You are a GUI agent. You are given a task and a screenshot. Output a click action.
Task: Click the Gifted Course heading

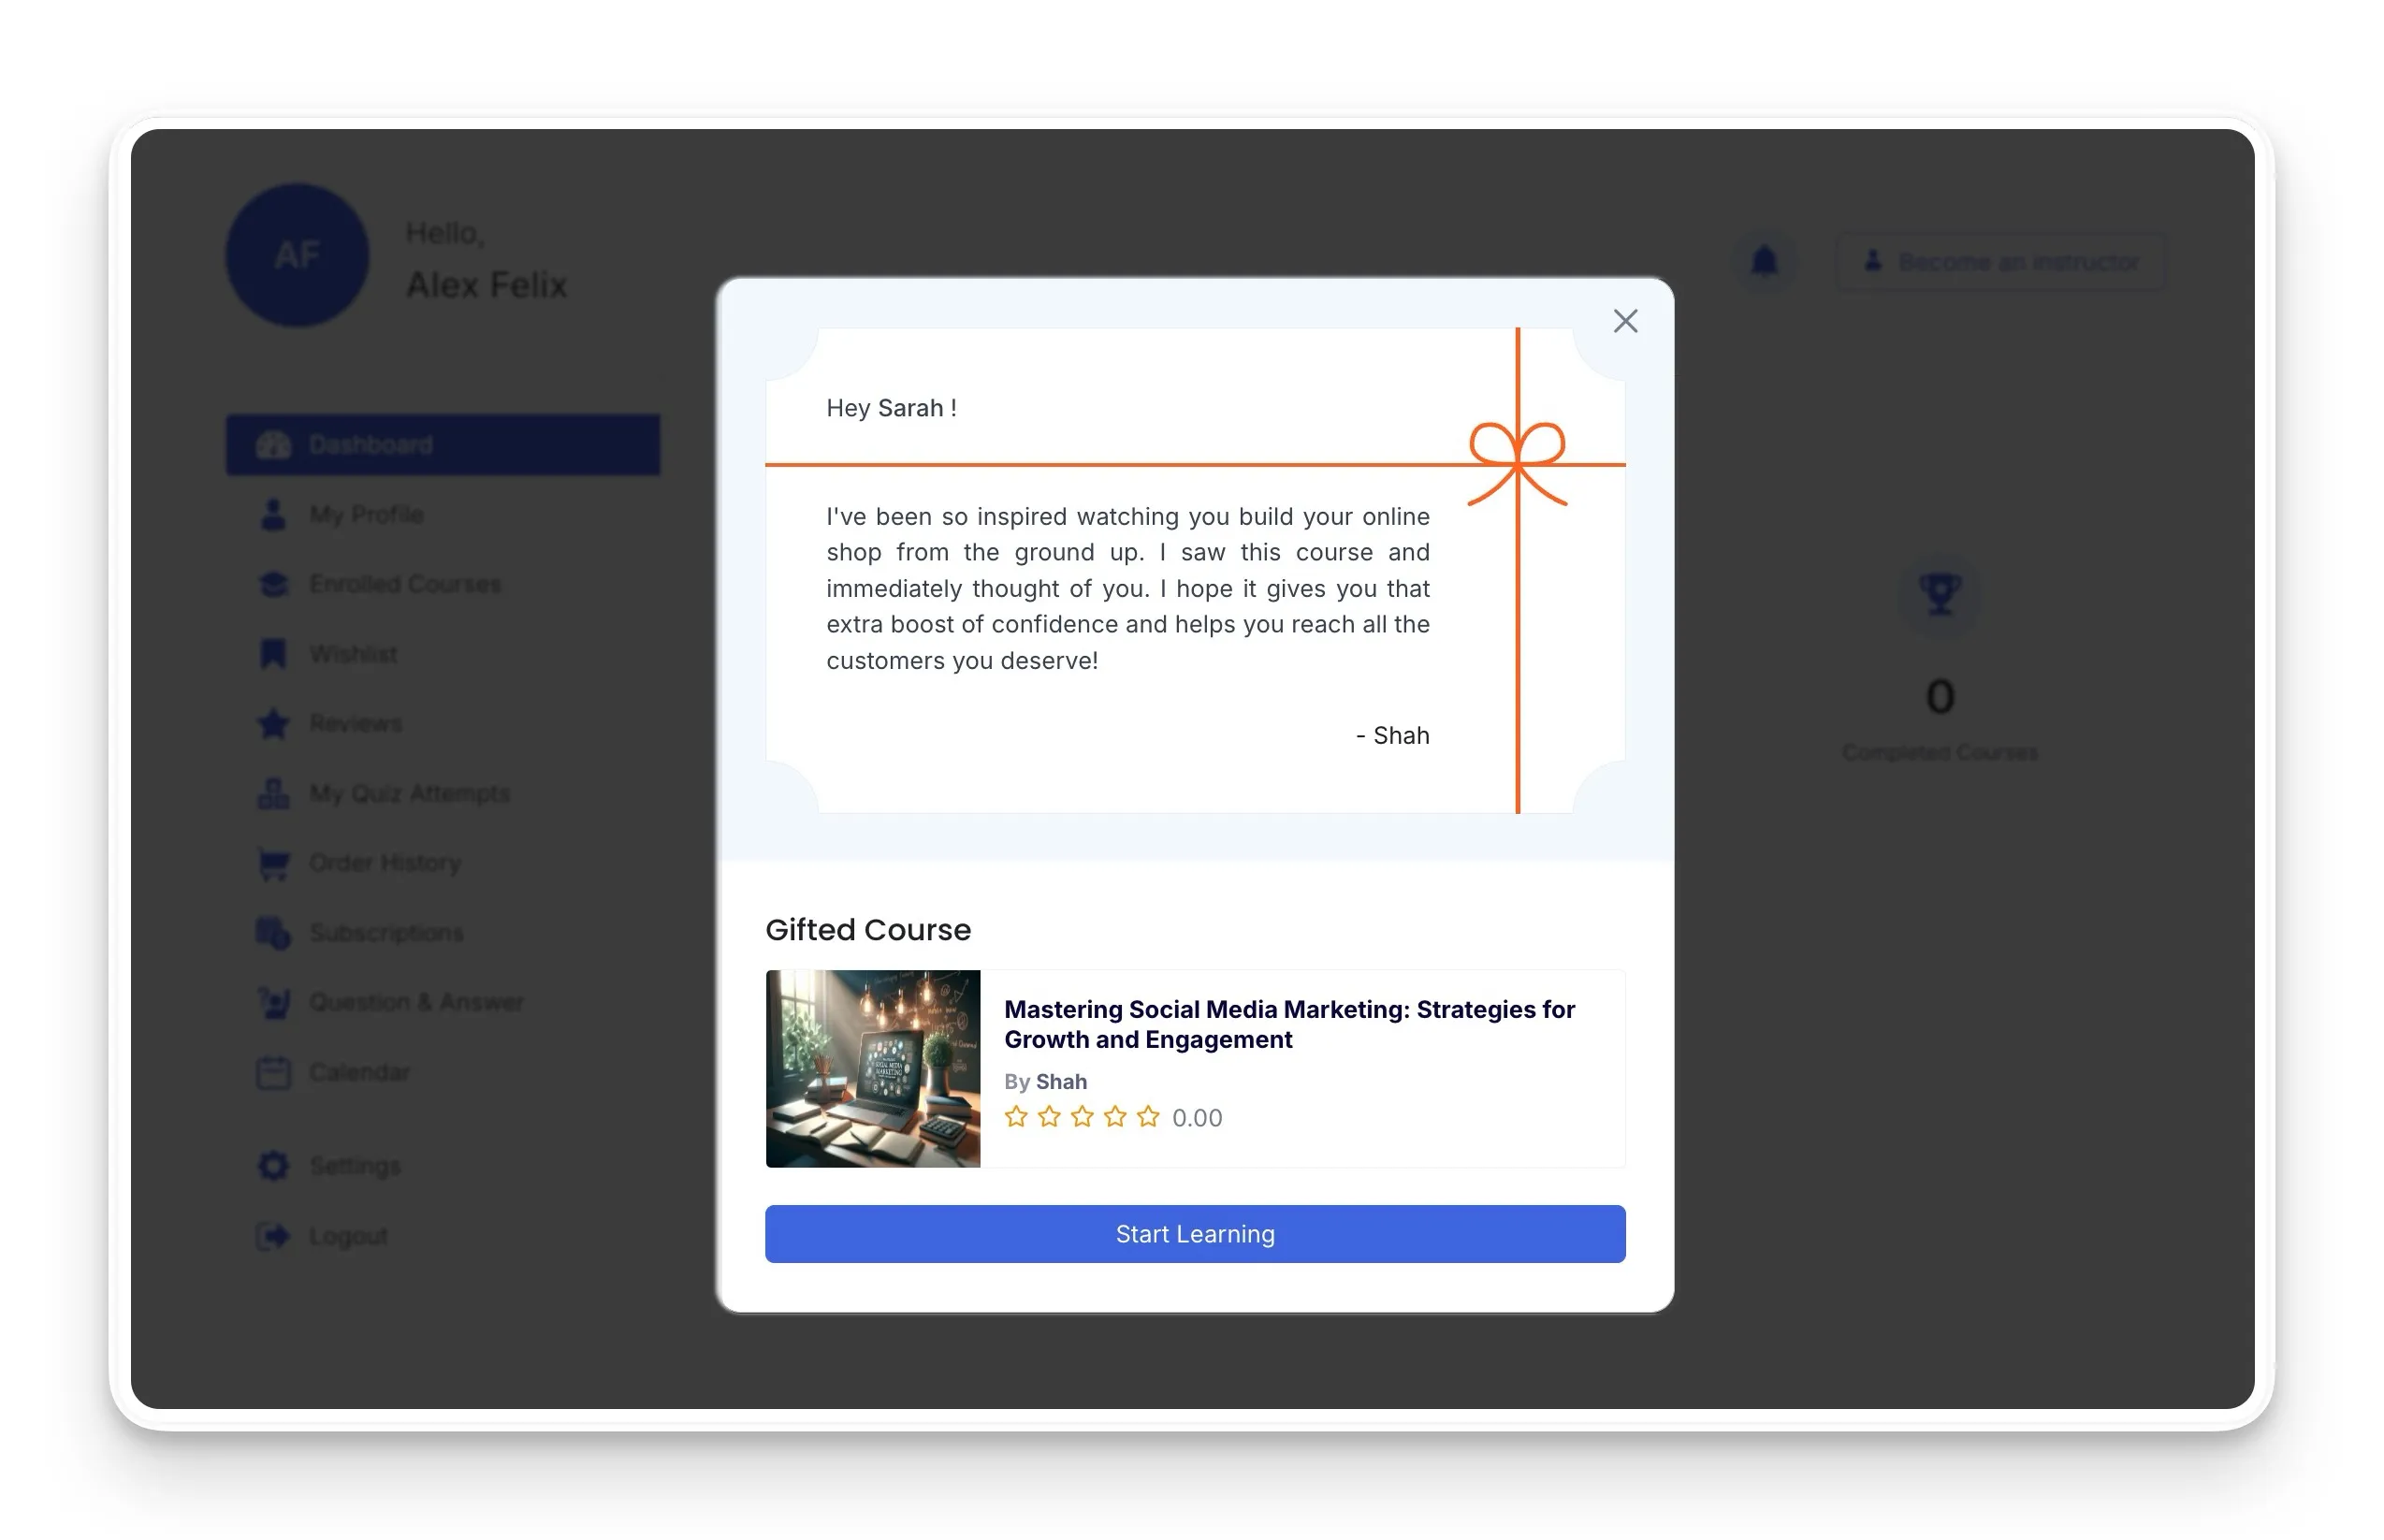click(868, 929)
